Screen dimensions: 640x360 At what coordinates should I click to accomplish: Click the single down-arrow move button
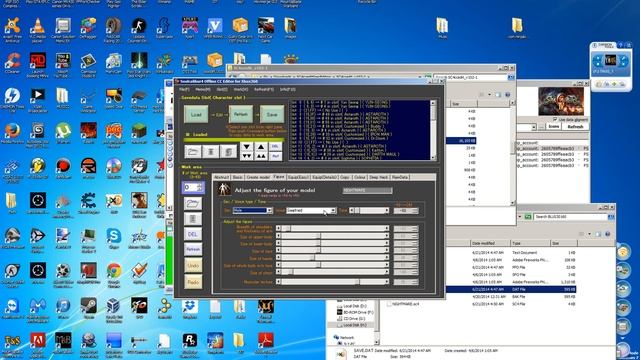point(247,147)
